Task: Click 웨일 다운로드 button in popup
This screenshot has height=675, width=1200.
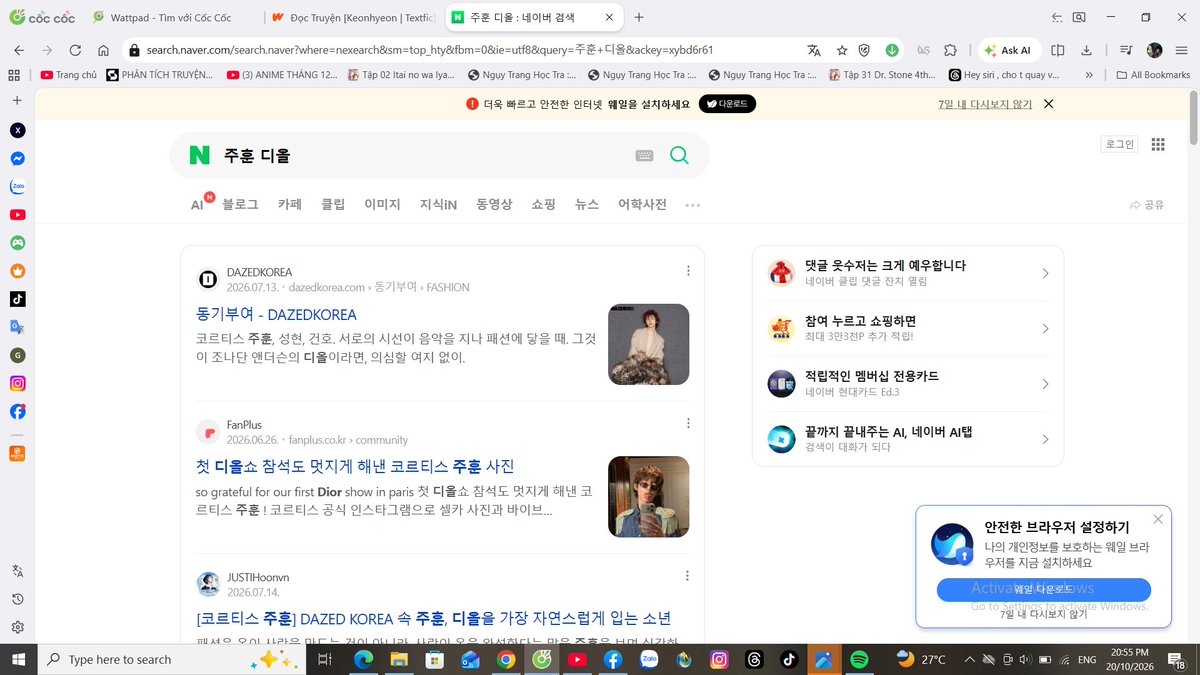Action: pos(1043,589)
